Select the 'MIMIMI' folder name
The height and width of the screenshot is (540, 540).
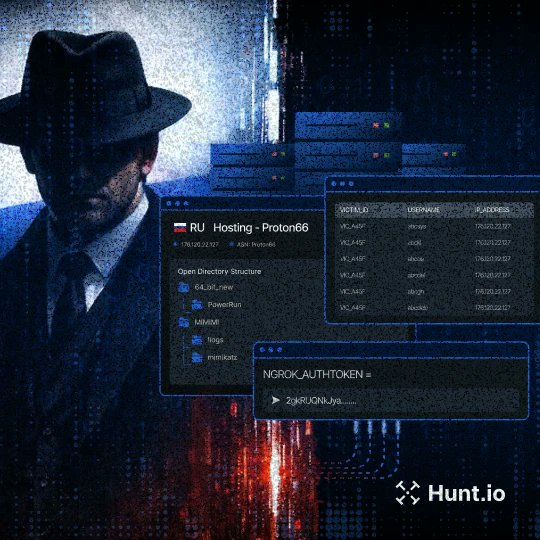tap(207, 322)
